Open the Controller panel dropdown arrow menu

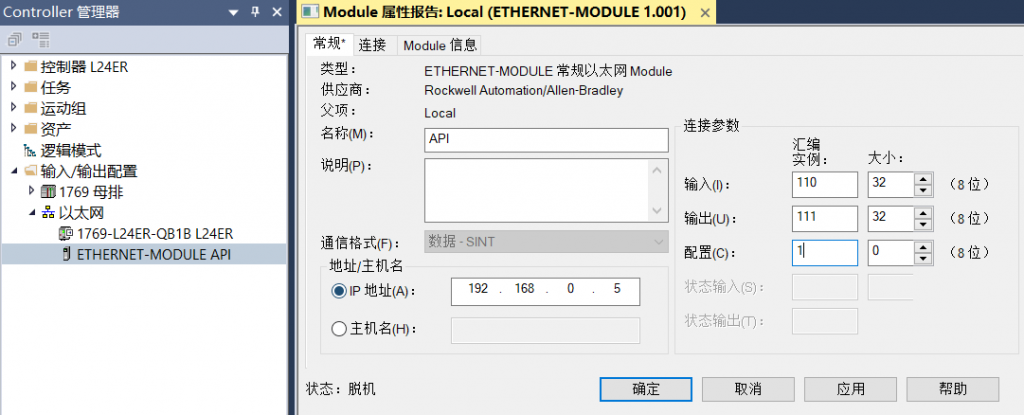coord(234,12)
